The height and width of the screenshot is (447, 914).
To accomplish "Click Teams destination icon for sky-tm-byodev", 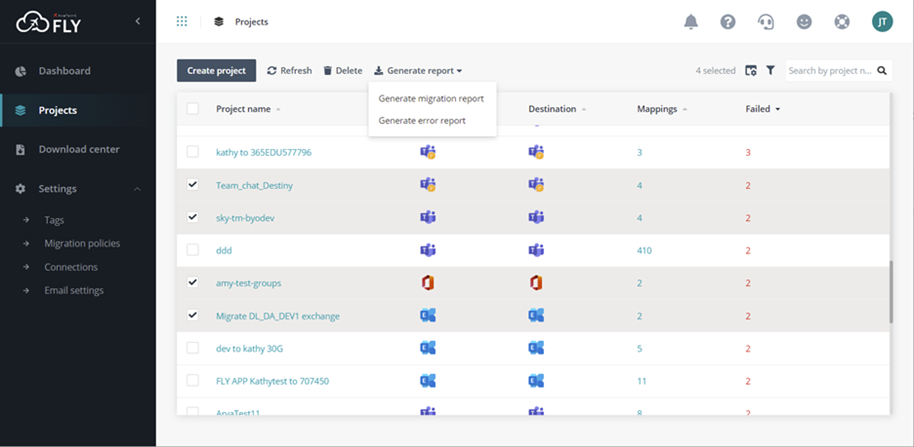I will [536, 218].
